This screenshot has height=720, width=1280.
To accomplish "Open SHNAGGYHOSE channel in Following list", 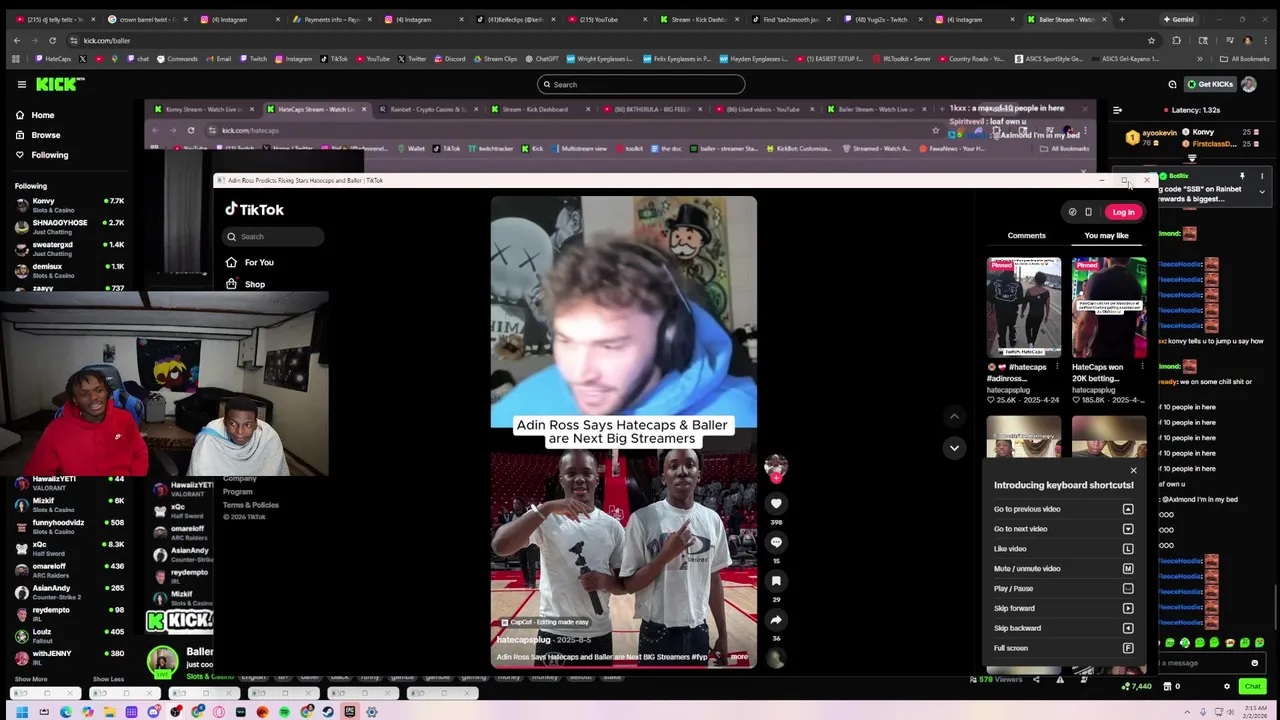I will coord(68,227).
